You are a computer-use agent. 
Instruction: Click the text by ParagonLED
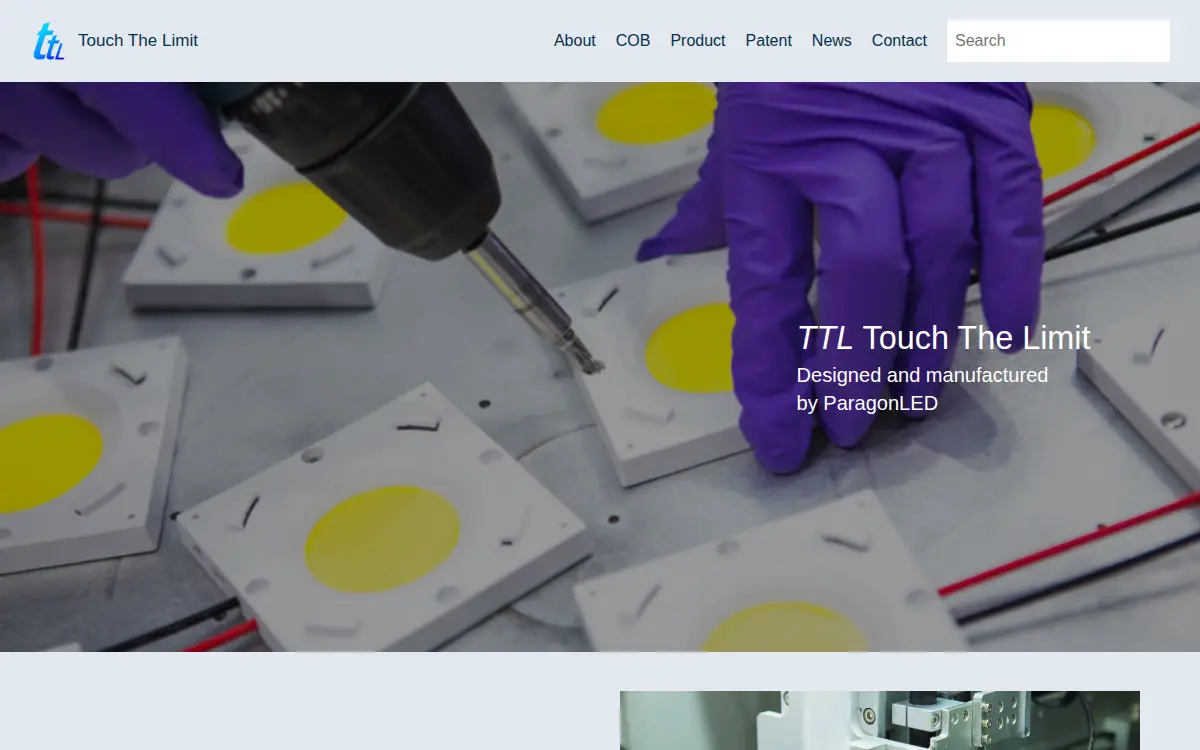pyautogui.click(x=867, y=404)
